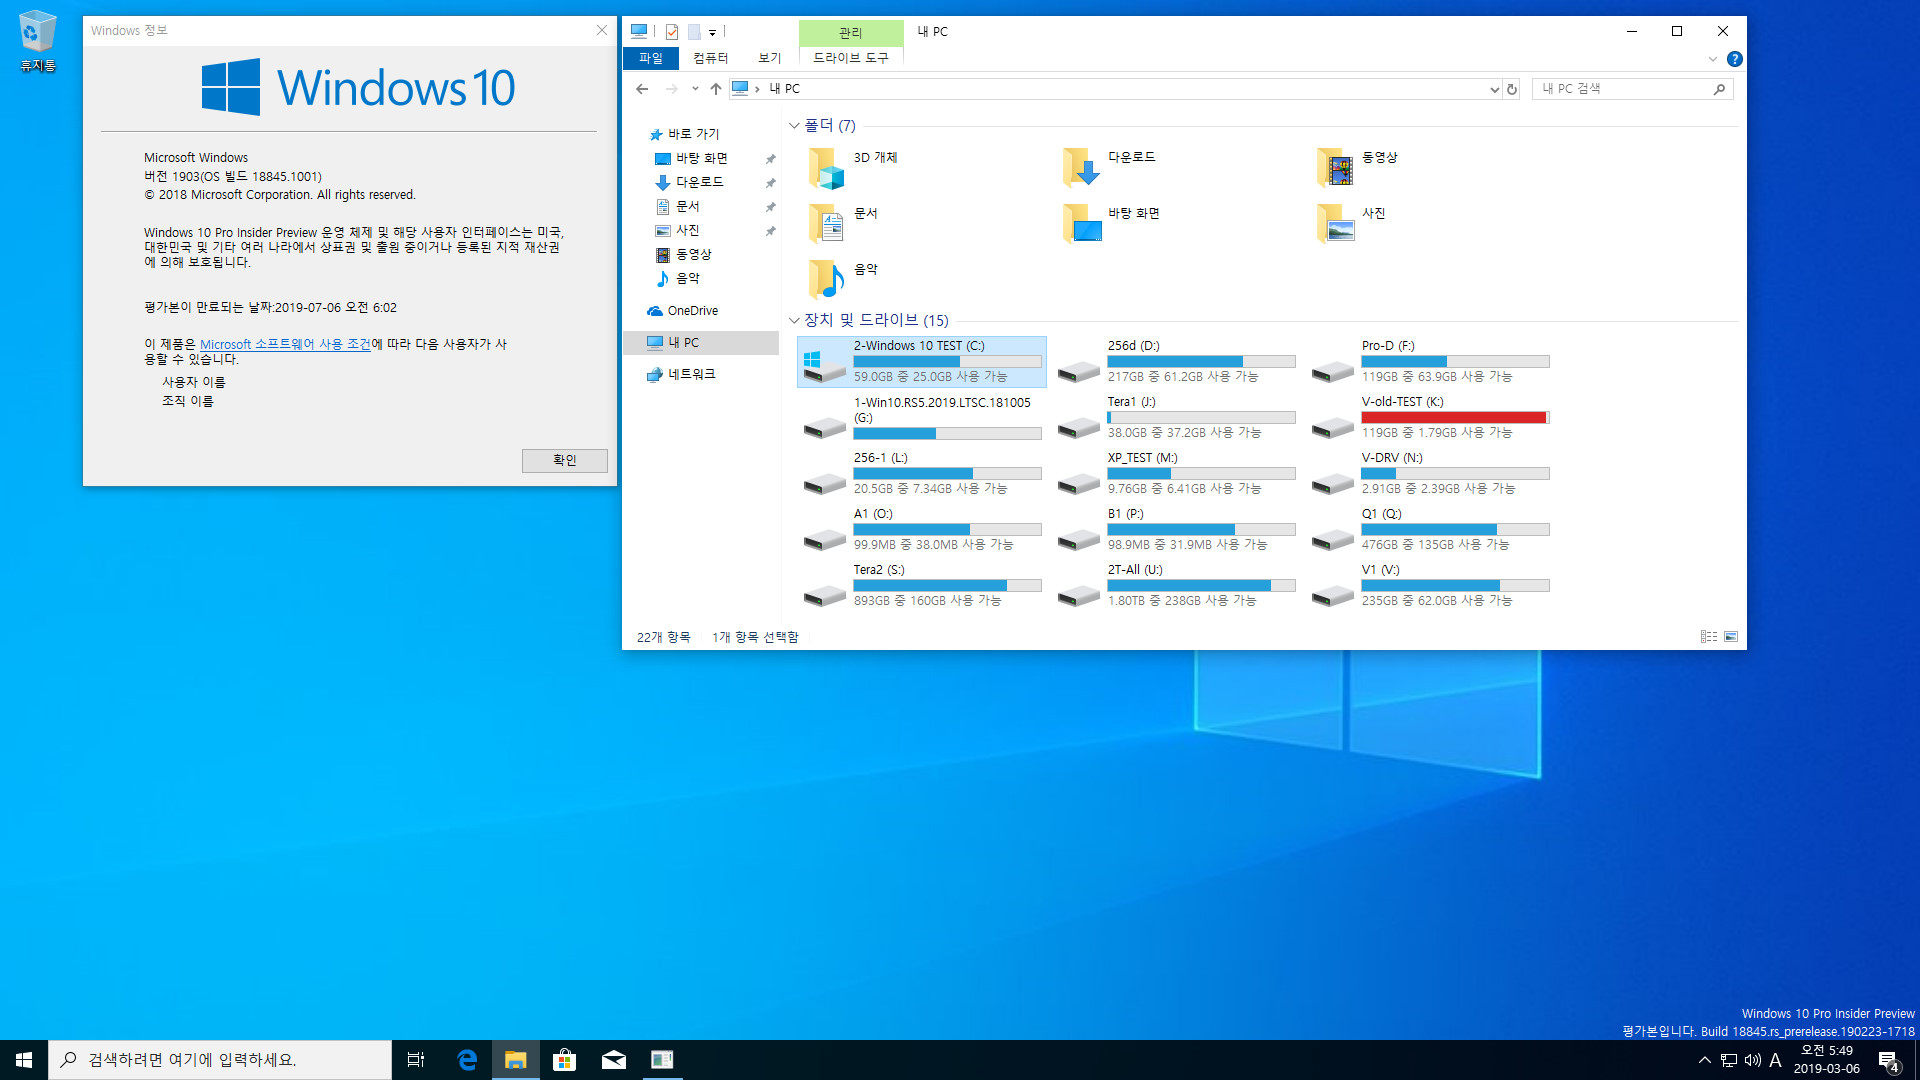Screen dimensions: 1920x1080
Task: Open the 문서 folder in folders section
Action: (826, 224)
